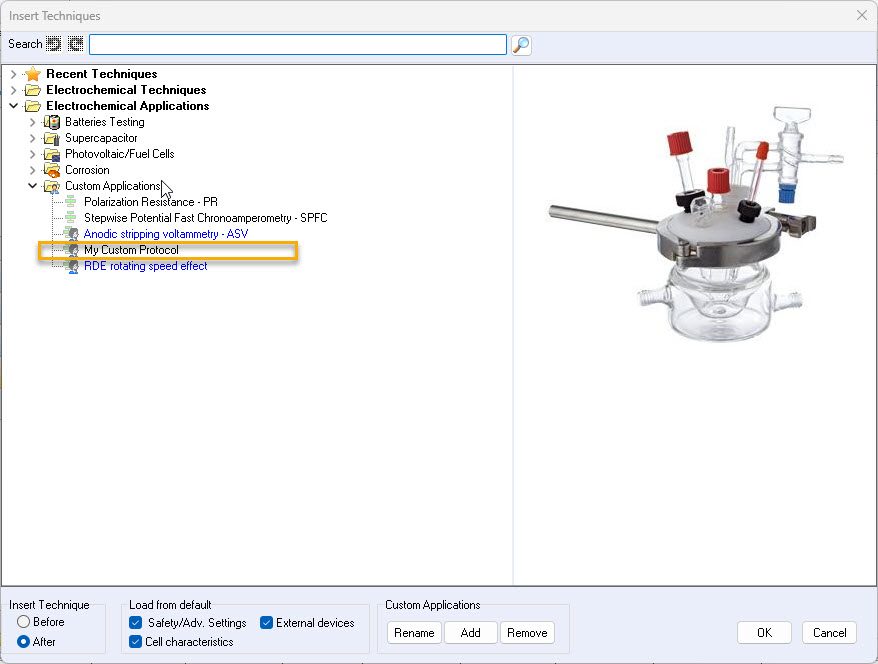Image resolution: width=878 pixels, height=664 pixels.
Task: Click the first icon beside Search label
Action: point(54,44)
